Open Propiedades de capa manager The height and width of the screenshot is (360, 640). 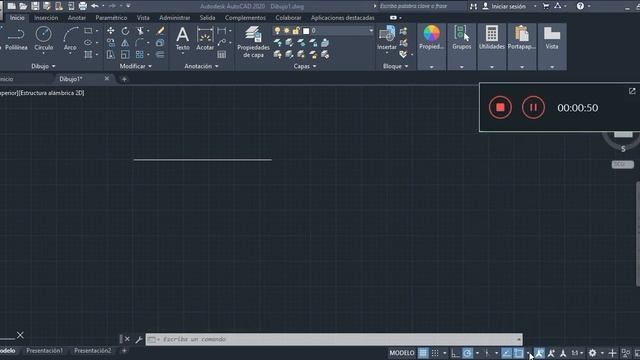(x=253, y=42)
